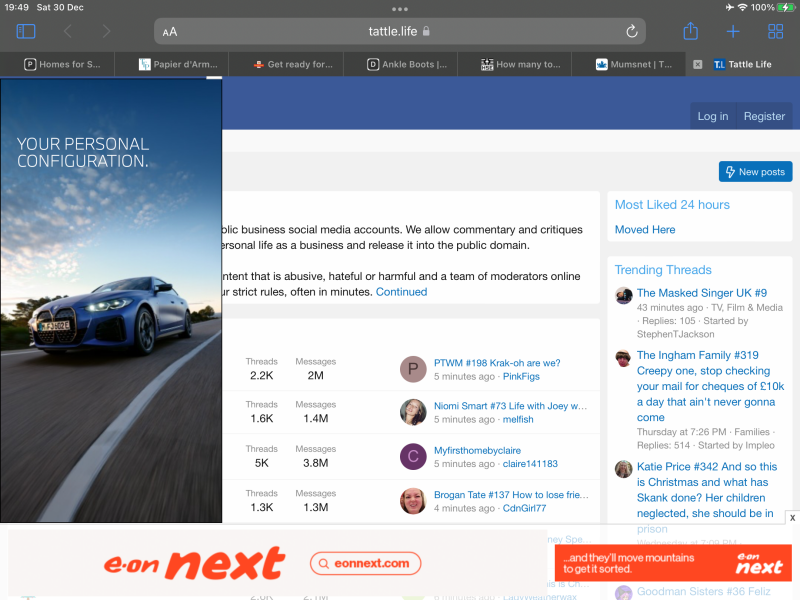Open PTWM #198 Krak-oh are we? thread
Viewport: 800px width, 600px height.
click(497, 363)
